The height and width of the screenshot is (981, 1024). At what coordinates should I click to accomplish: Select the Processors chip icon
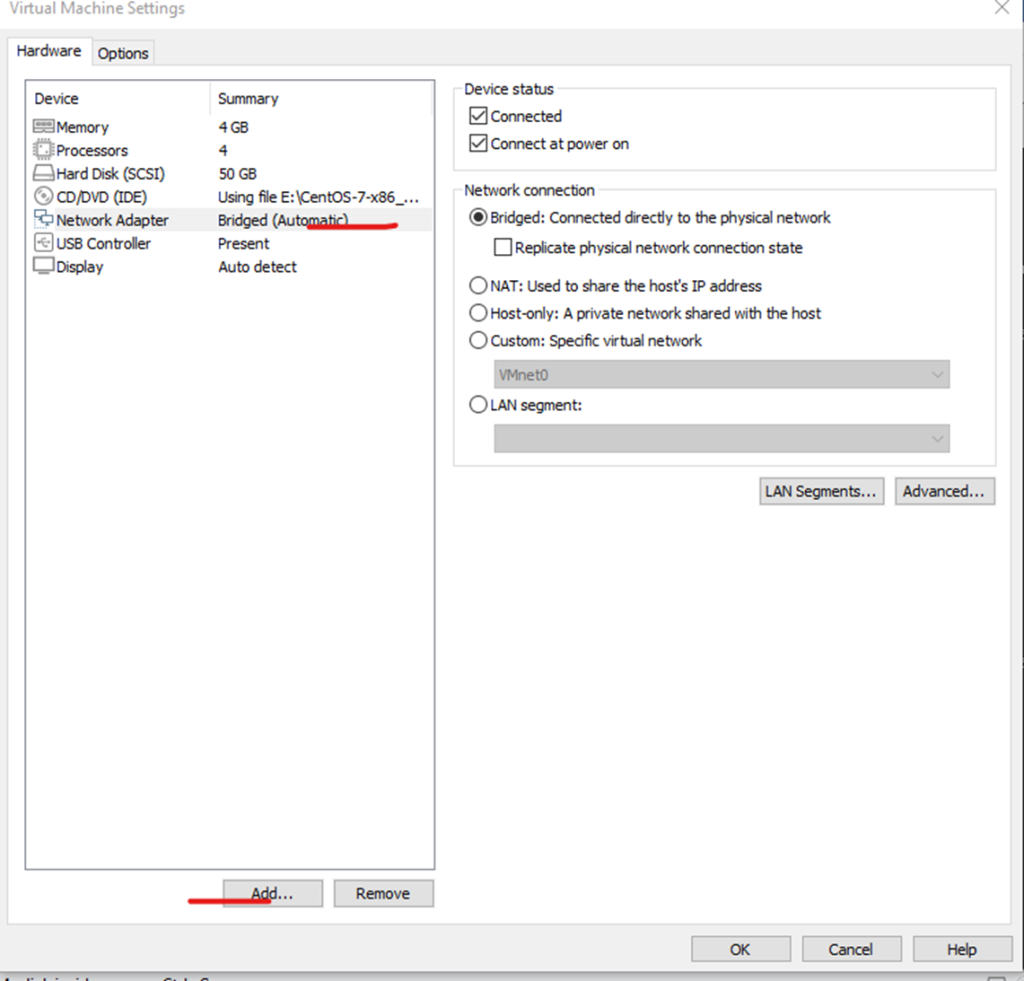tap(43, 150)
